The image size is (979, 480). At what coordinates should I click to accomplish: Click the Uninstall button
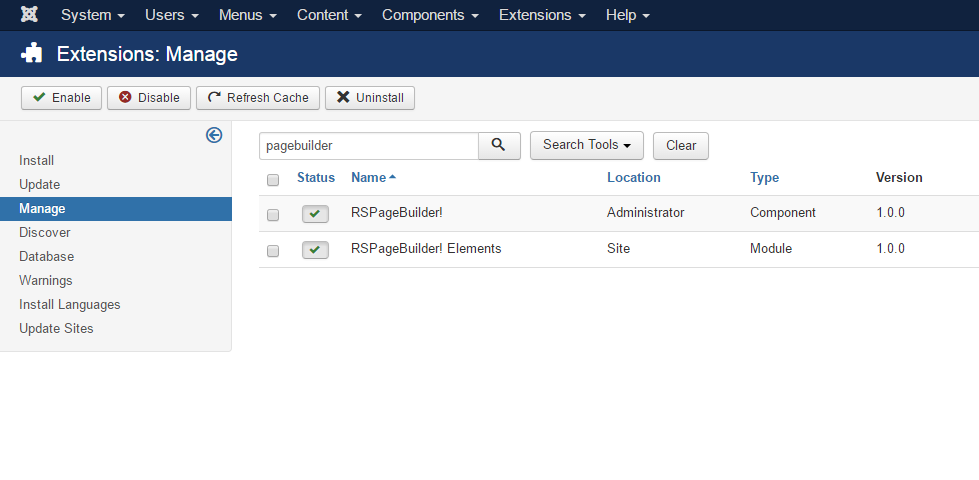(370, 97)
